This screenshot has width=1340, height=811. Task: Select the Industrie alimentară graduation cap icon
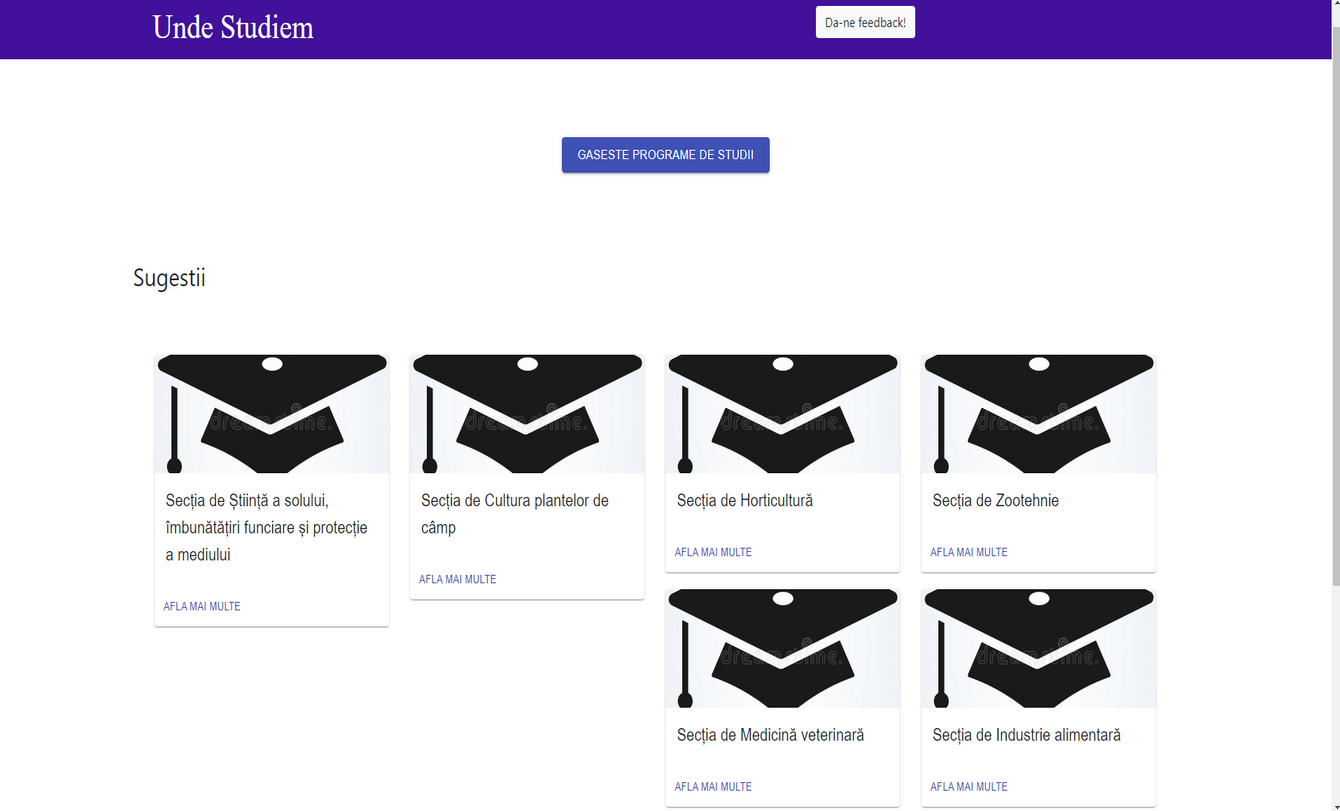1038,648
